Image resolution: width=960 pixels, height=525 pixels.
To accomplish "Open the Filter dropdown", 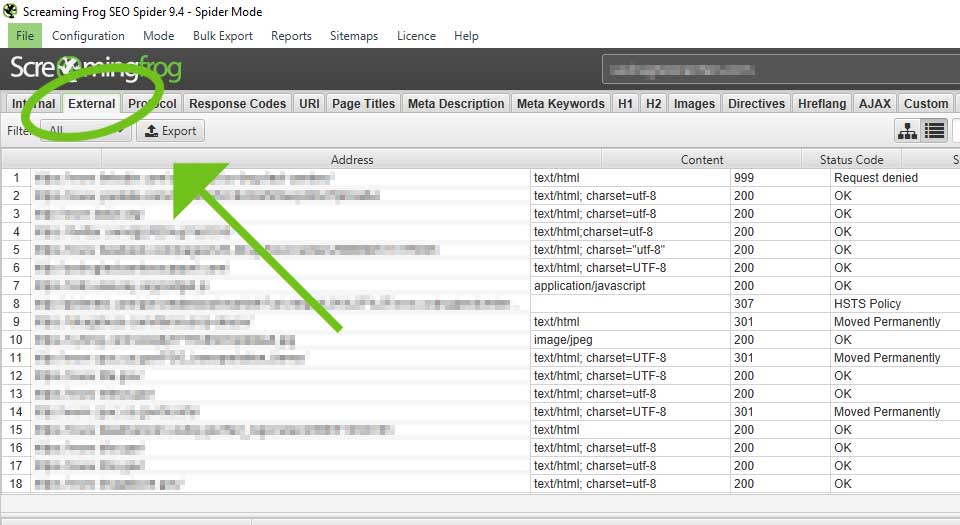I will pos(85,131).
